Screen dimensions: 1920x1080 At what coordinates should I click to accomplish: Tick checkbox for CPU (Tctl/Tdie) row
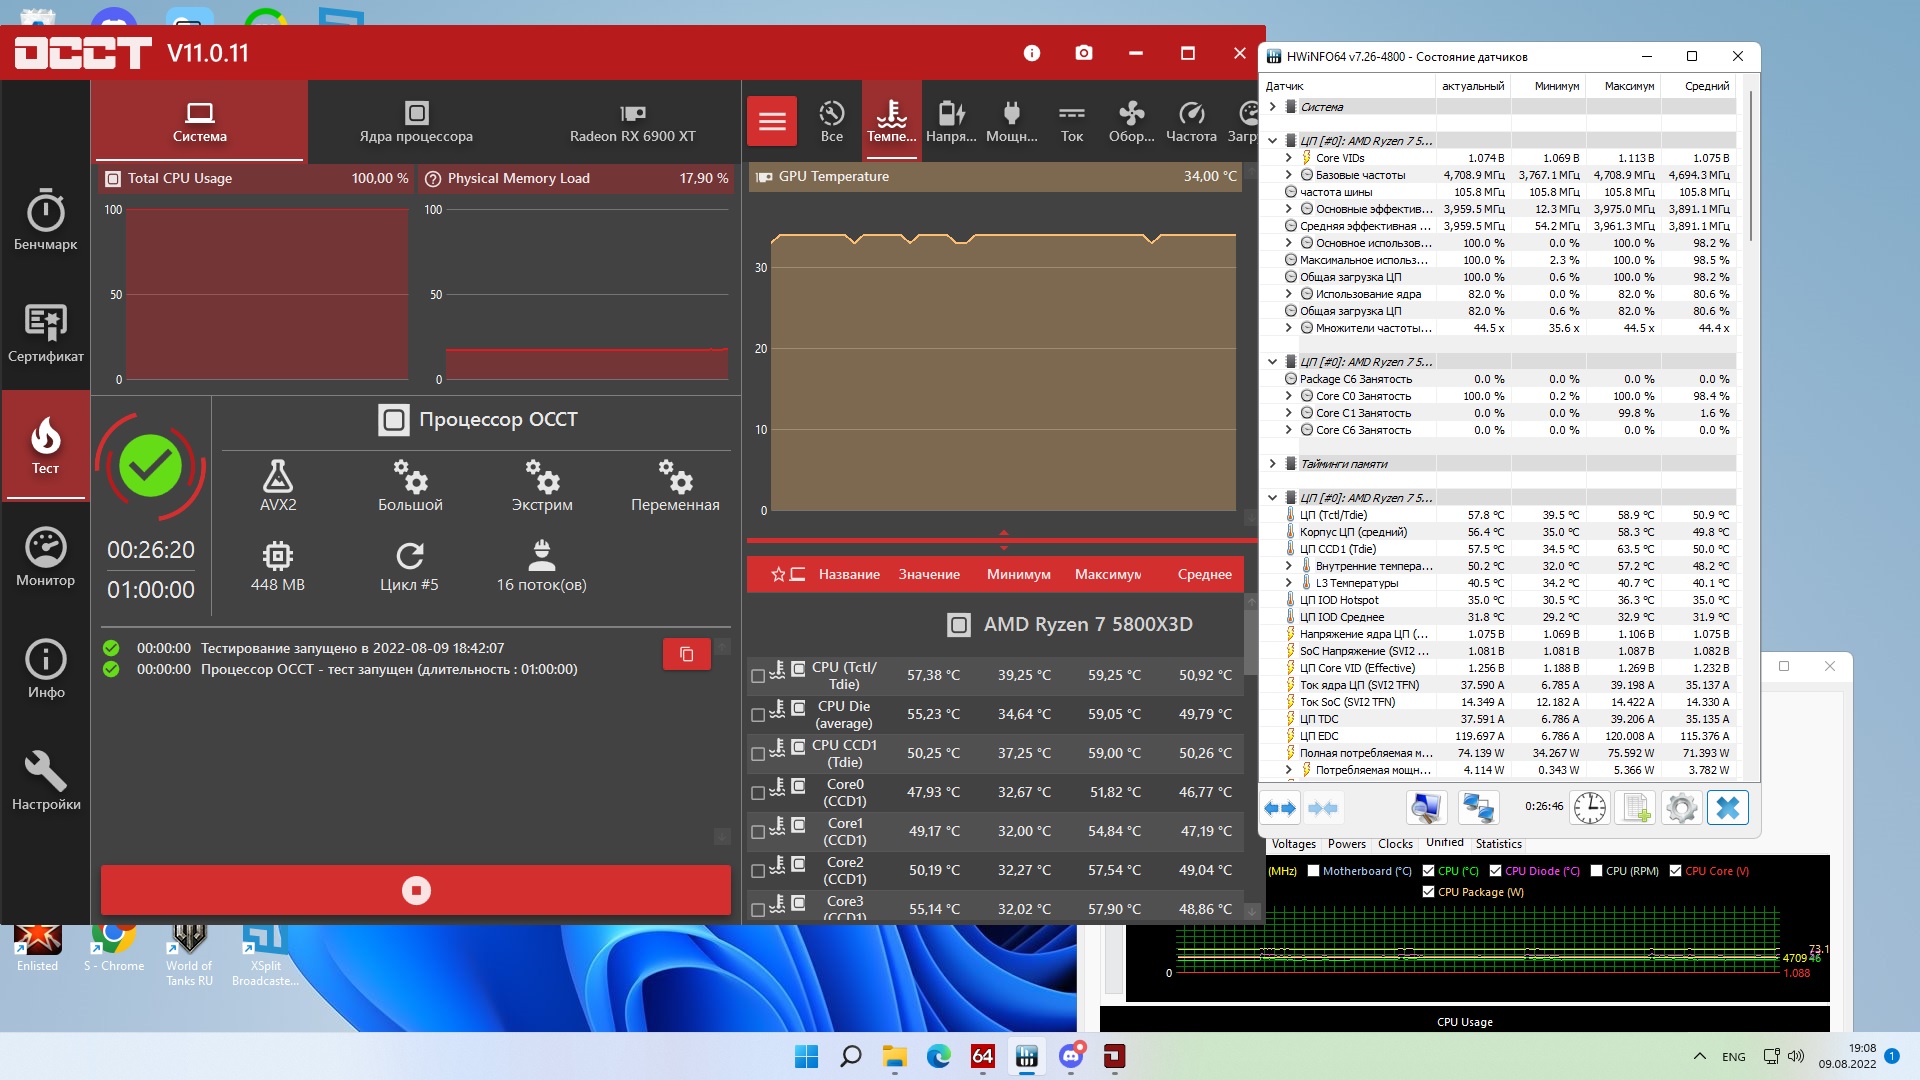point(758,676)
